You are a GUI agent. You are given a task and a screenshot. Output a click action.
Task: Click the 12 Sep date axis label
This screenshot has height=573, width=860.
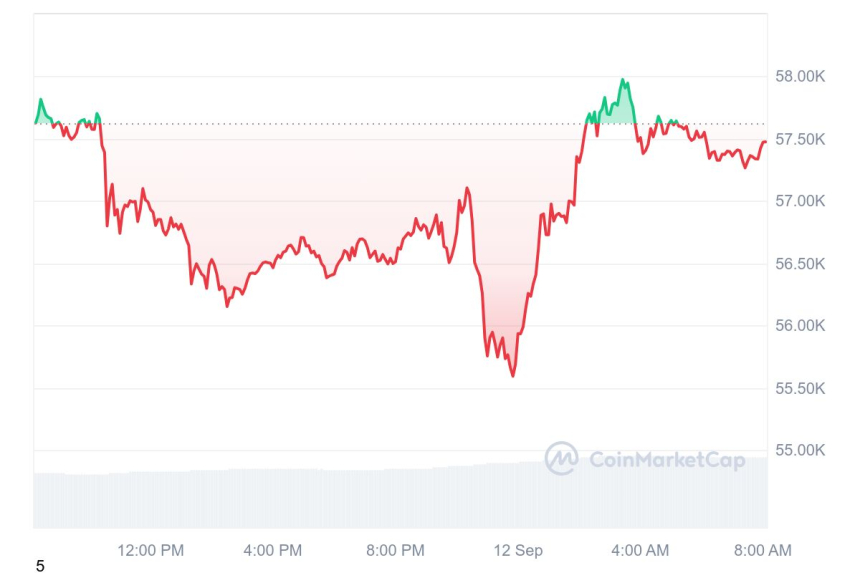(x=518, y=550)
